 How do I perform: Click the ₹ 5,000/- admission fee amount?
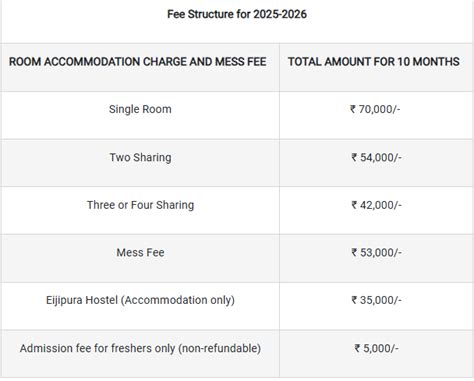(x=376, y=348)
